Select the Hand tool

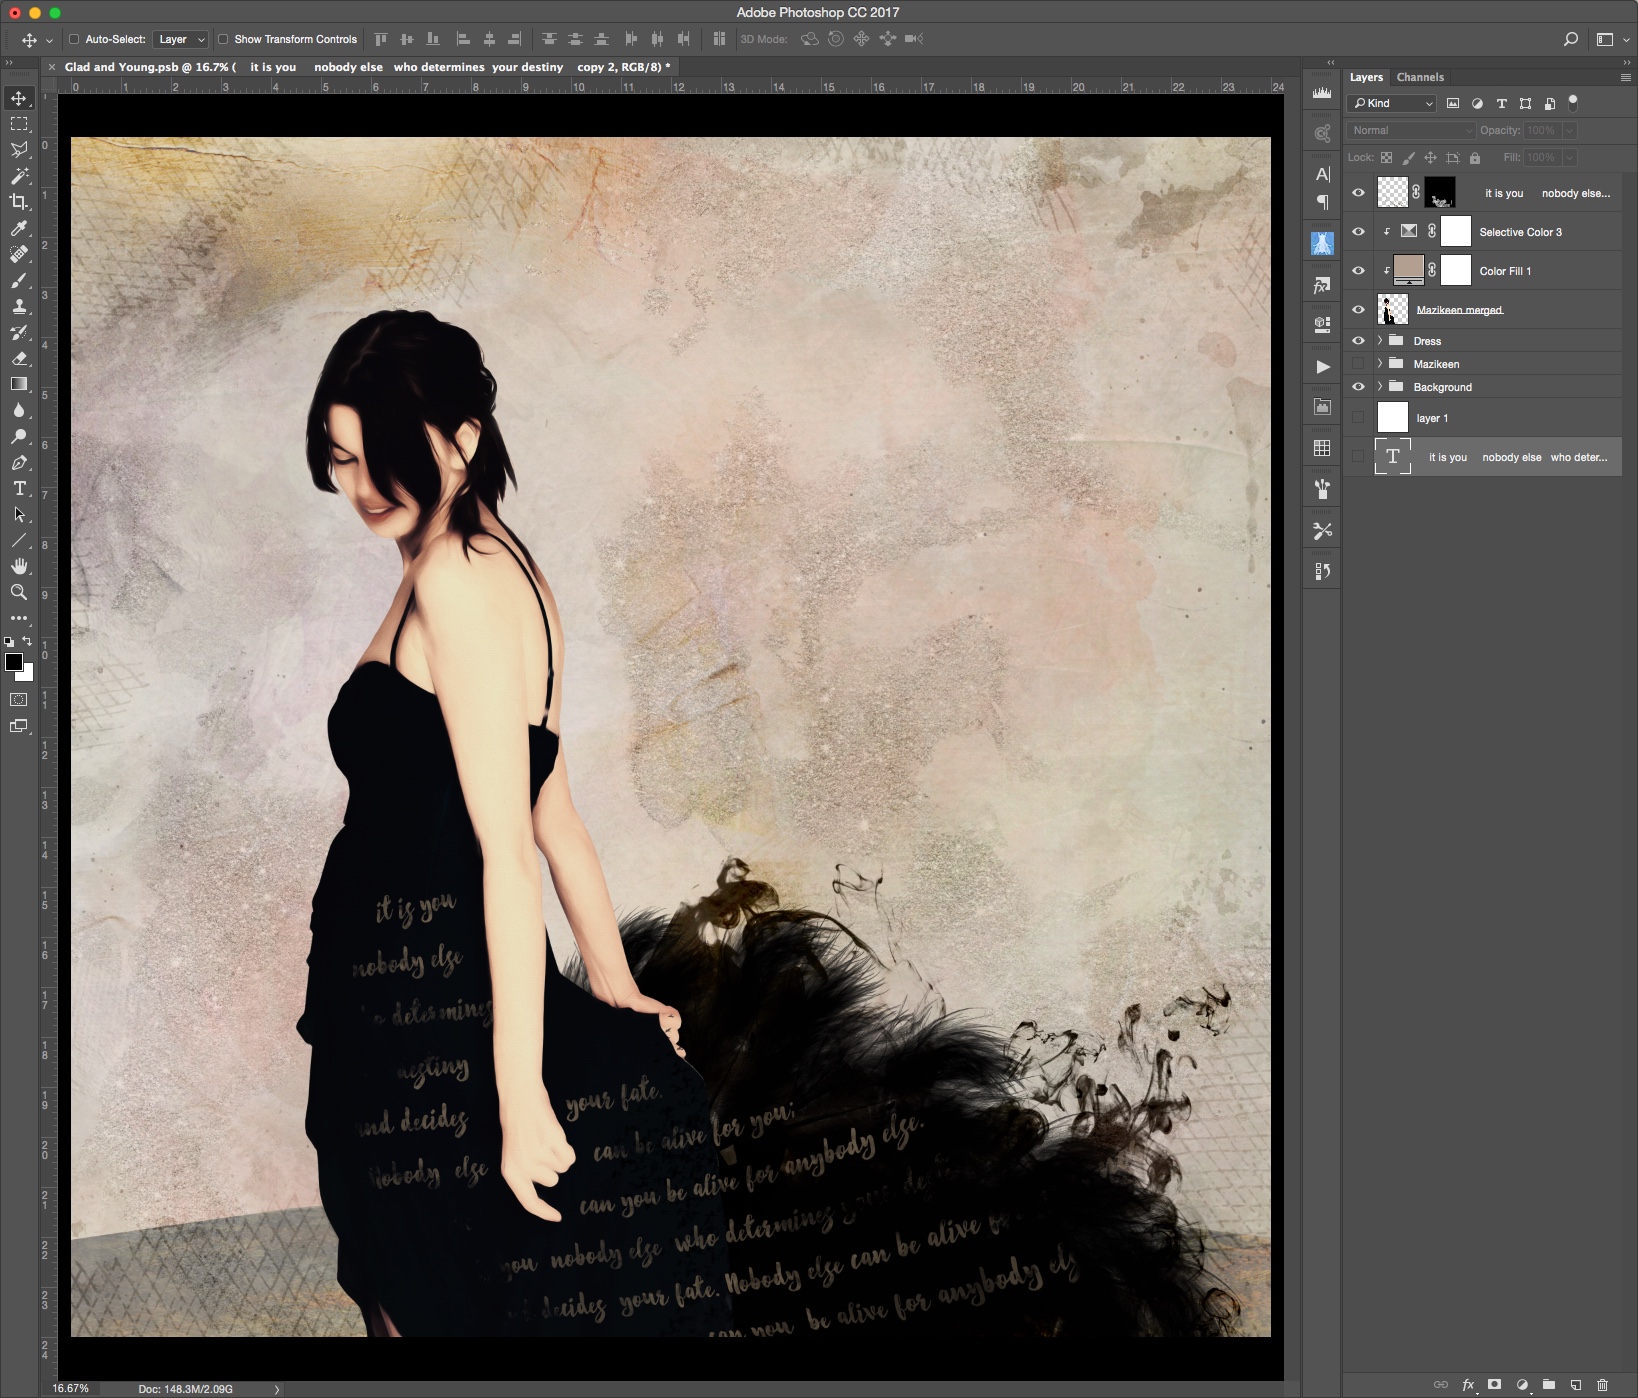tap(19, 567)
